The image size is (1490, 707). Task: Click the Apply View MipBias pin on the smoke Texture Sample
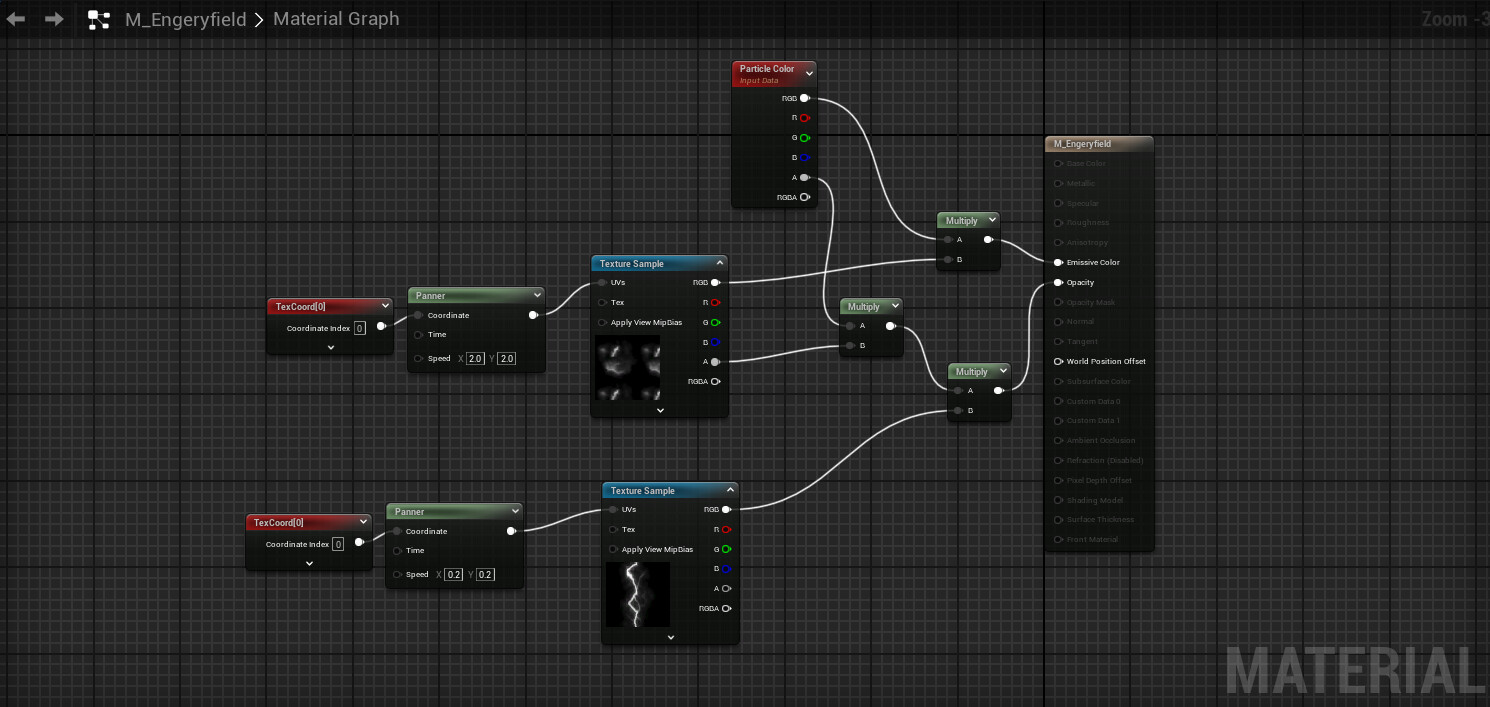point(602,322)
